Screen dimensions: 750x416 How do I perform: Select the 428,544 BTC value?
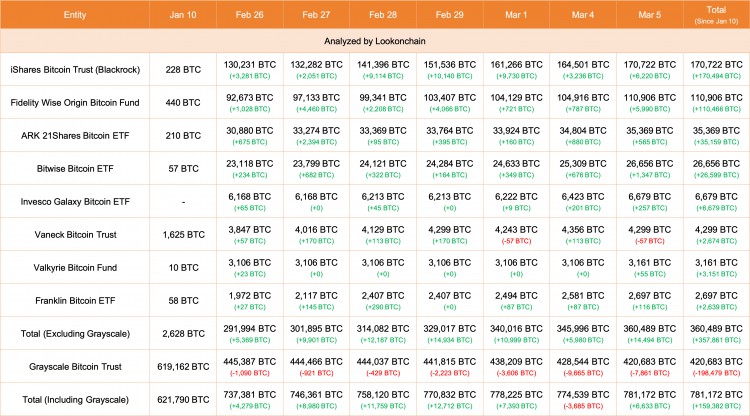(583, 361)
